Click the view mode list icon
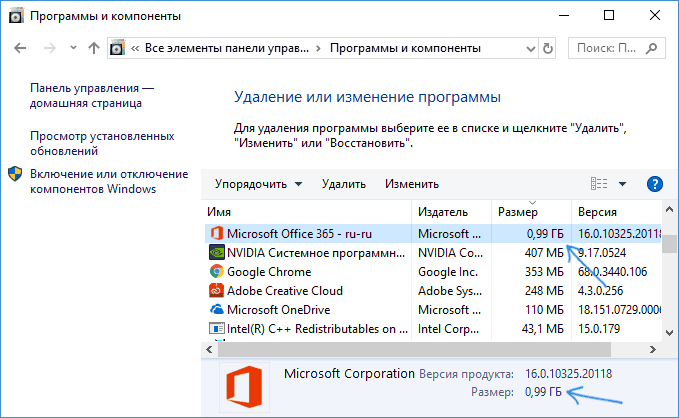The image size is (679, 418). (x=599, y=184)
